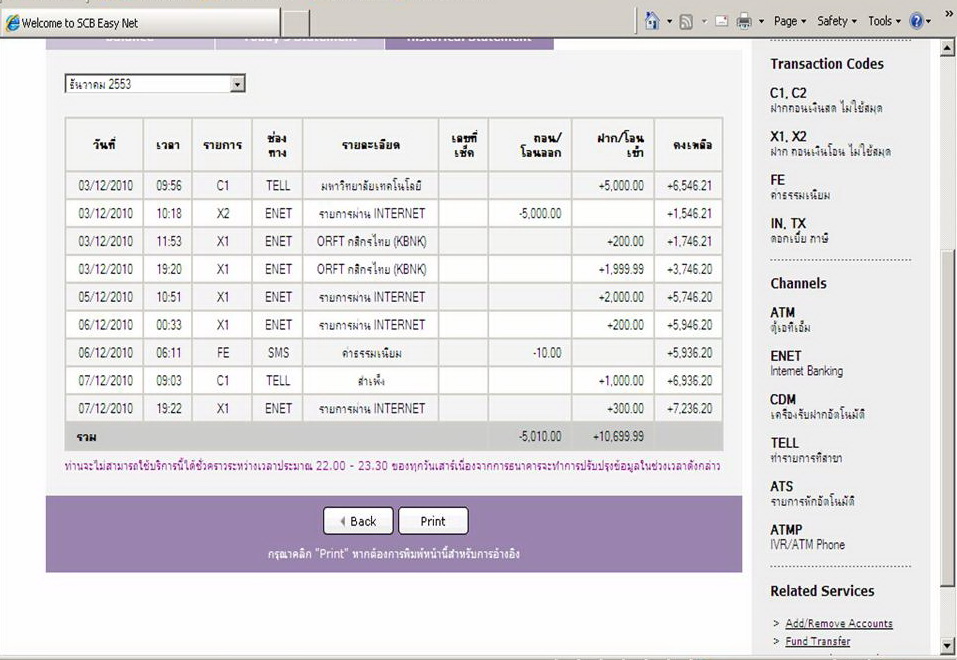Open the Fund Transfer link
957x660 pixels.
tap(817, 641)
